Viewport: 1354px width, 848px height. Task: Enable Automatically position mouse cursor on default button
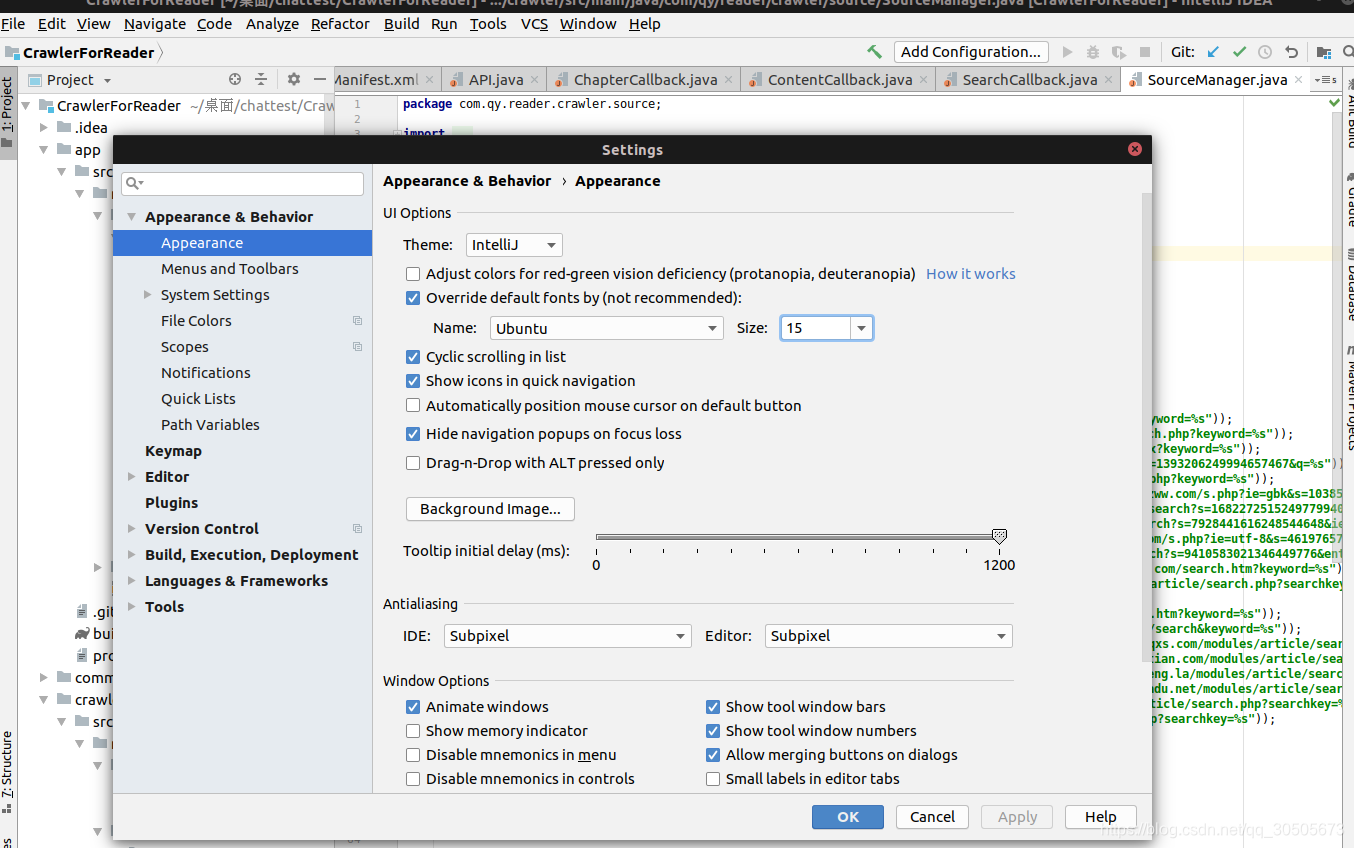click(x=413, y=406)
